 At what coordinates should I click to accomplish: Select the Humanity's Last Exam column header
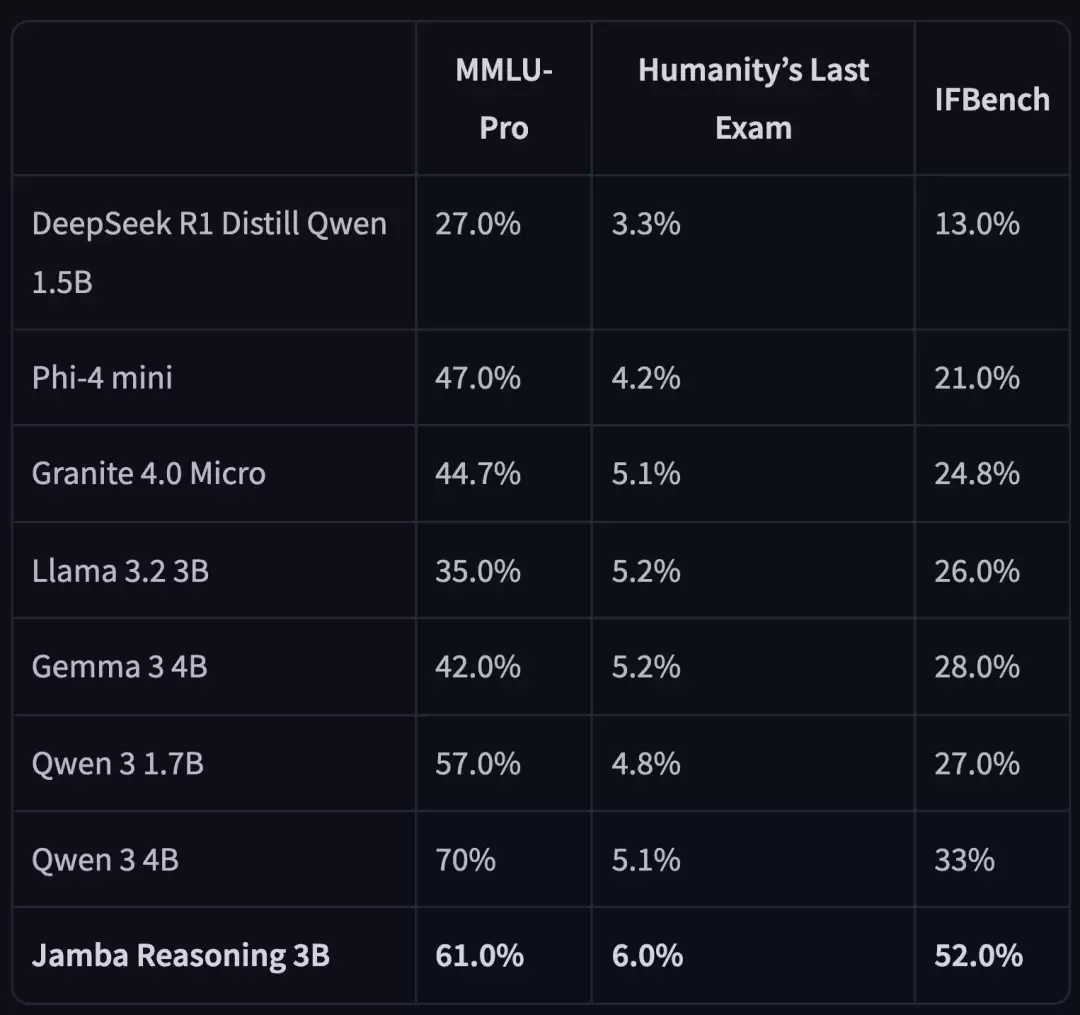point(753,99)
